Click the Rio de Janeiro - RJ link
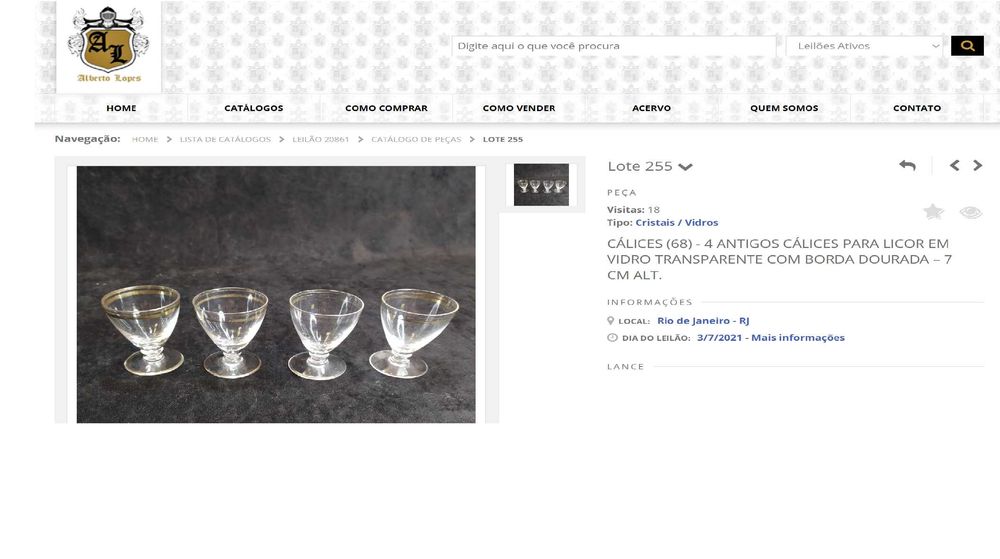The height and width of the screenshot is (559, 1000). pyautogui.click(x=703, y=321)
